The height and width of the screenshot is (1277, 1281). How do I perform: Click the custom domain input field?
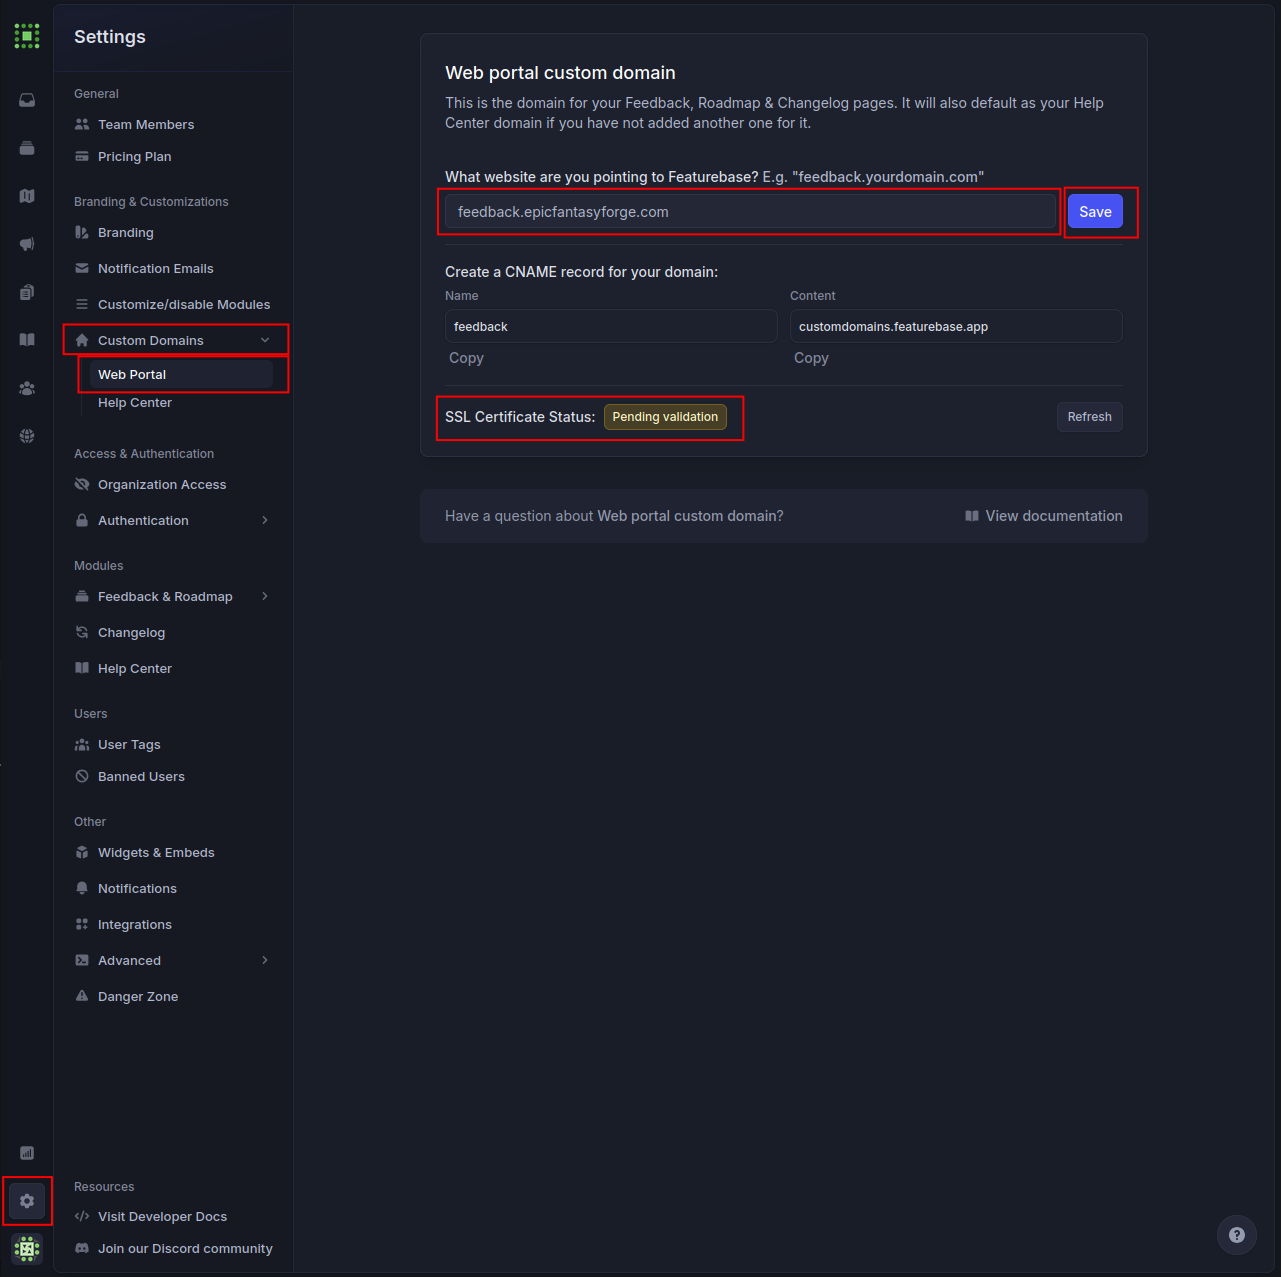750,212
